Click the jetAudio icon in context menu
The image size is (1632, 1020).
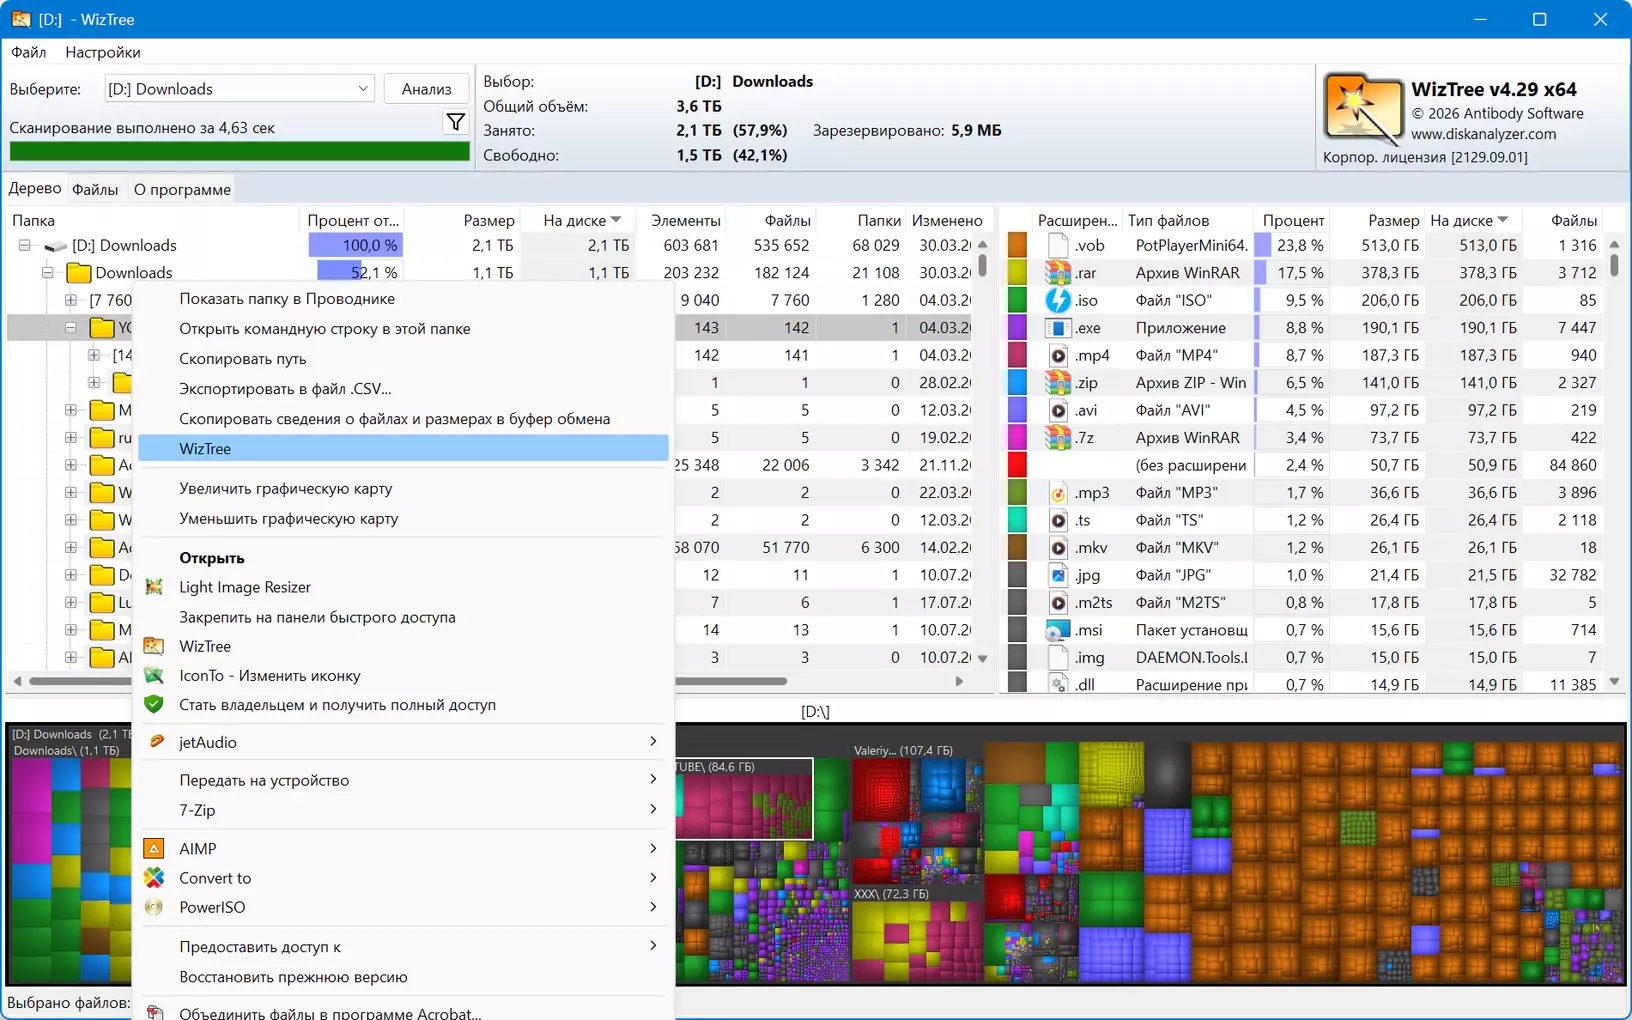pos(156,742)
